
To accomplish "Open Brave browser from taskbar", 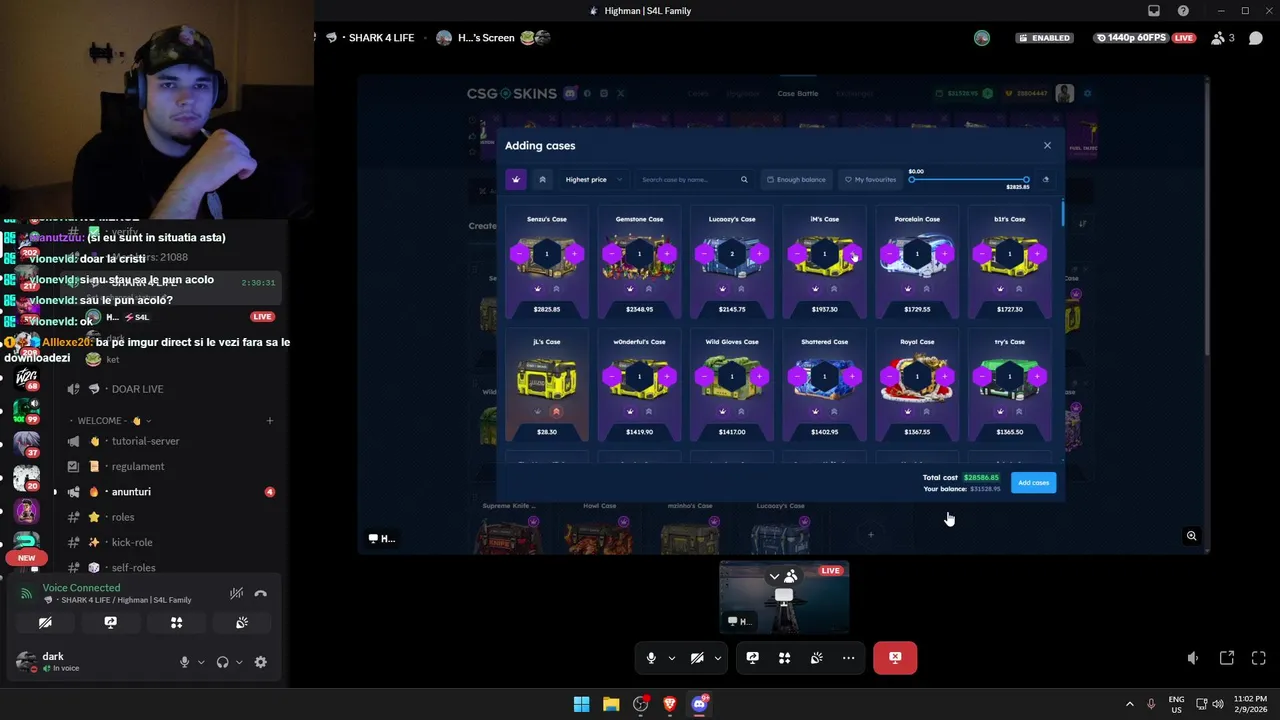I will tap(670, 704).
